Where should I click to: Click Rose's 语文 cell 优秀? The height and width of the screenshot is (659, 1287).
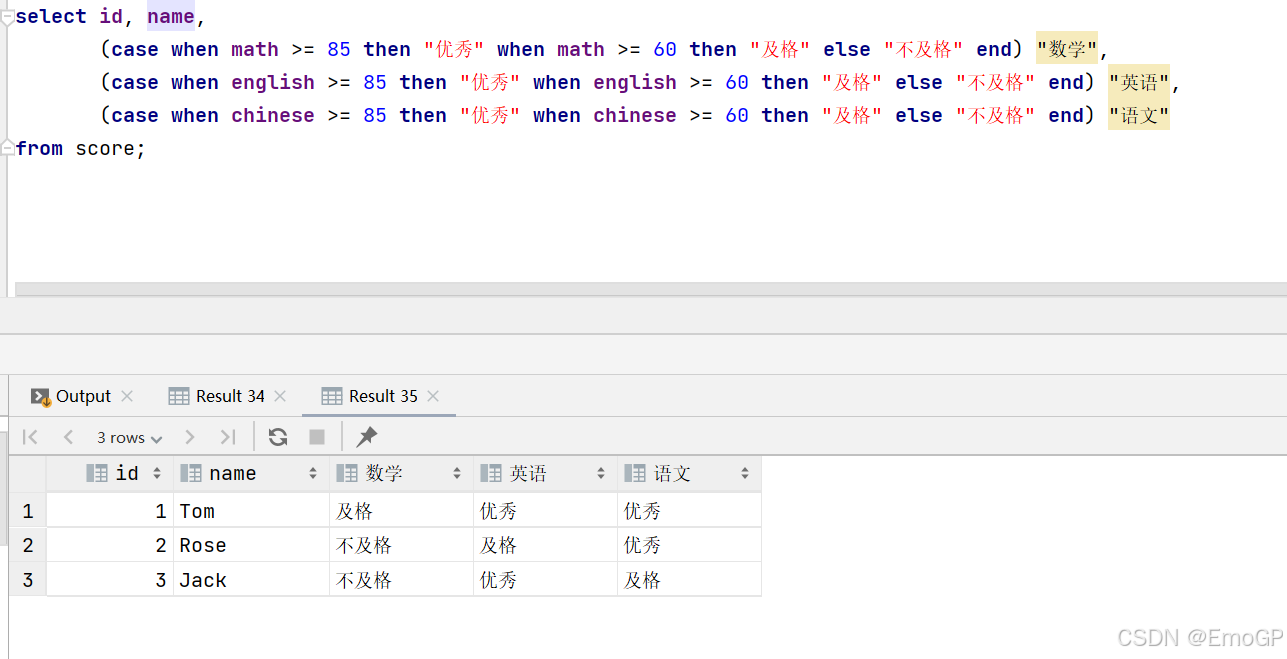(x=690, y=545)
